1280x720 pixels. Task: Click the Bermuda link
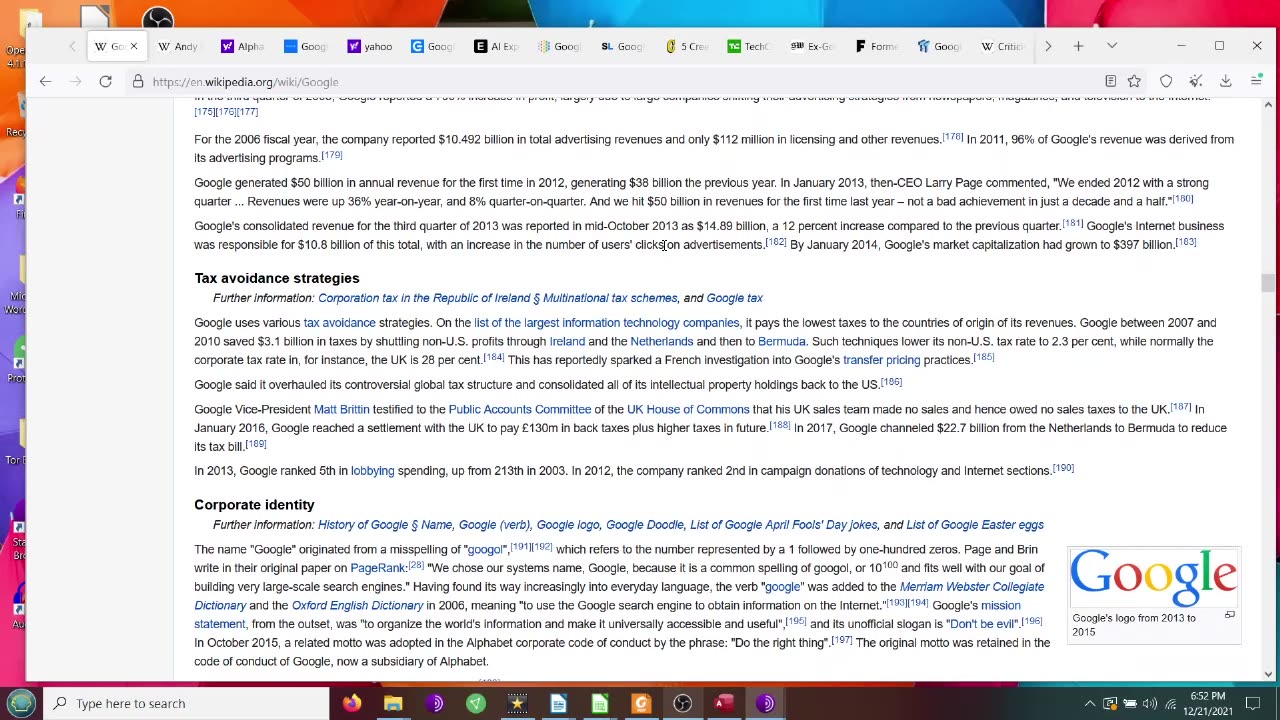781,341
